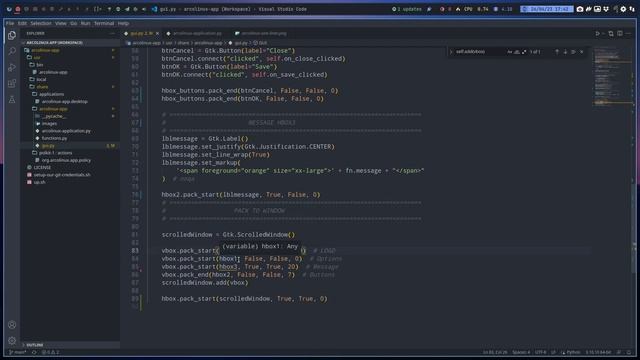Close the find widget
Image resolution: width=640 pixels, height=360 pixels.
[x=582, y=52]
